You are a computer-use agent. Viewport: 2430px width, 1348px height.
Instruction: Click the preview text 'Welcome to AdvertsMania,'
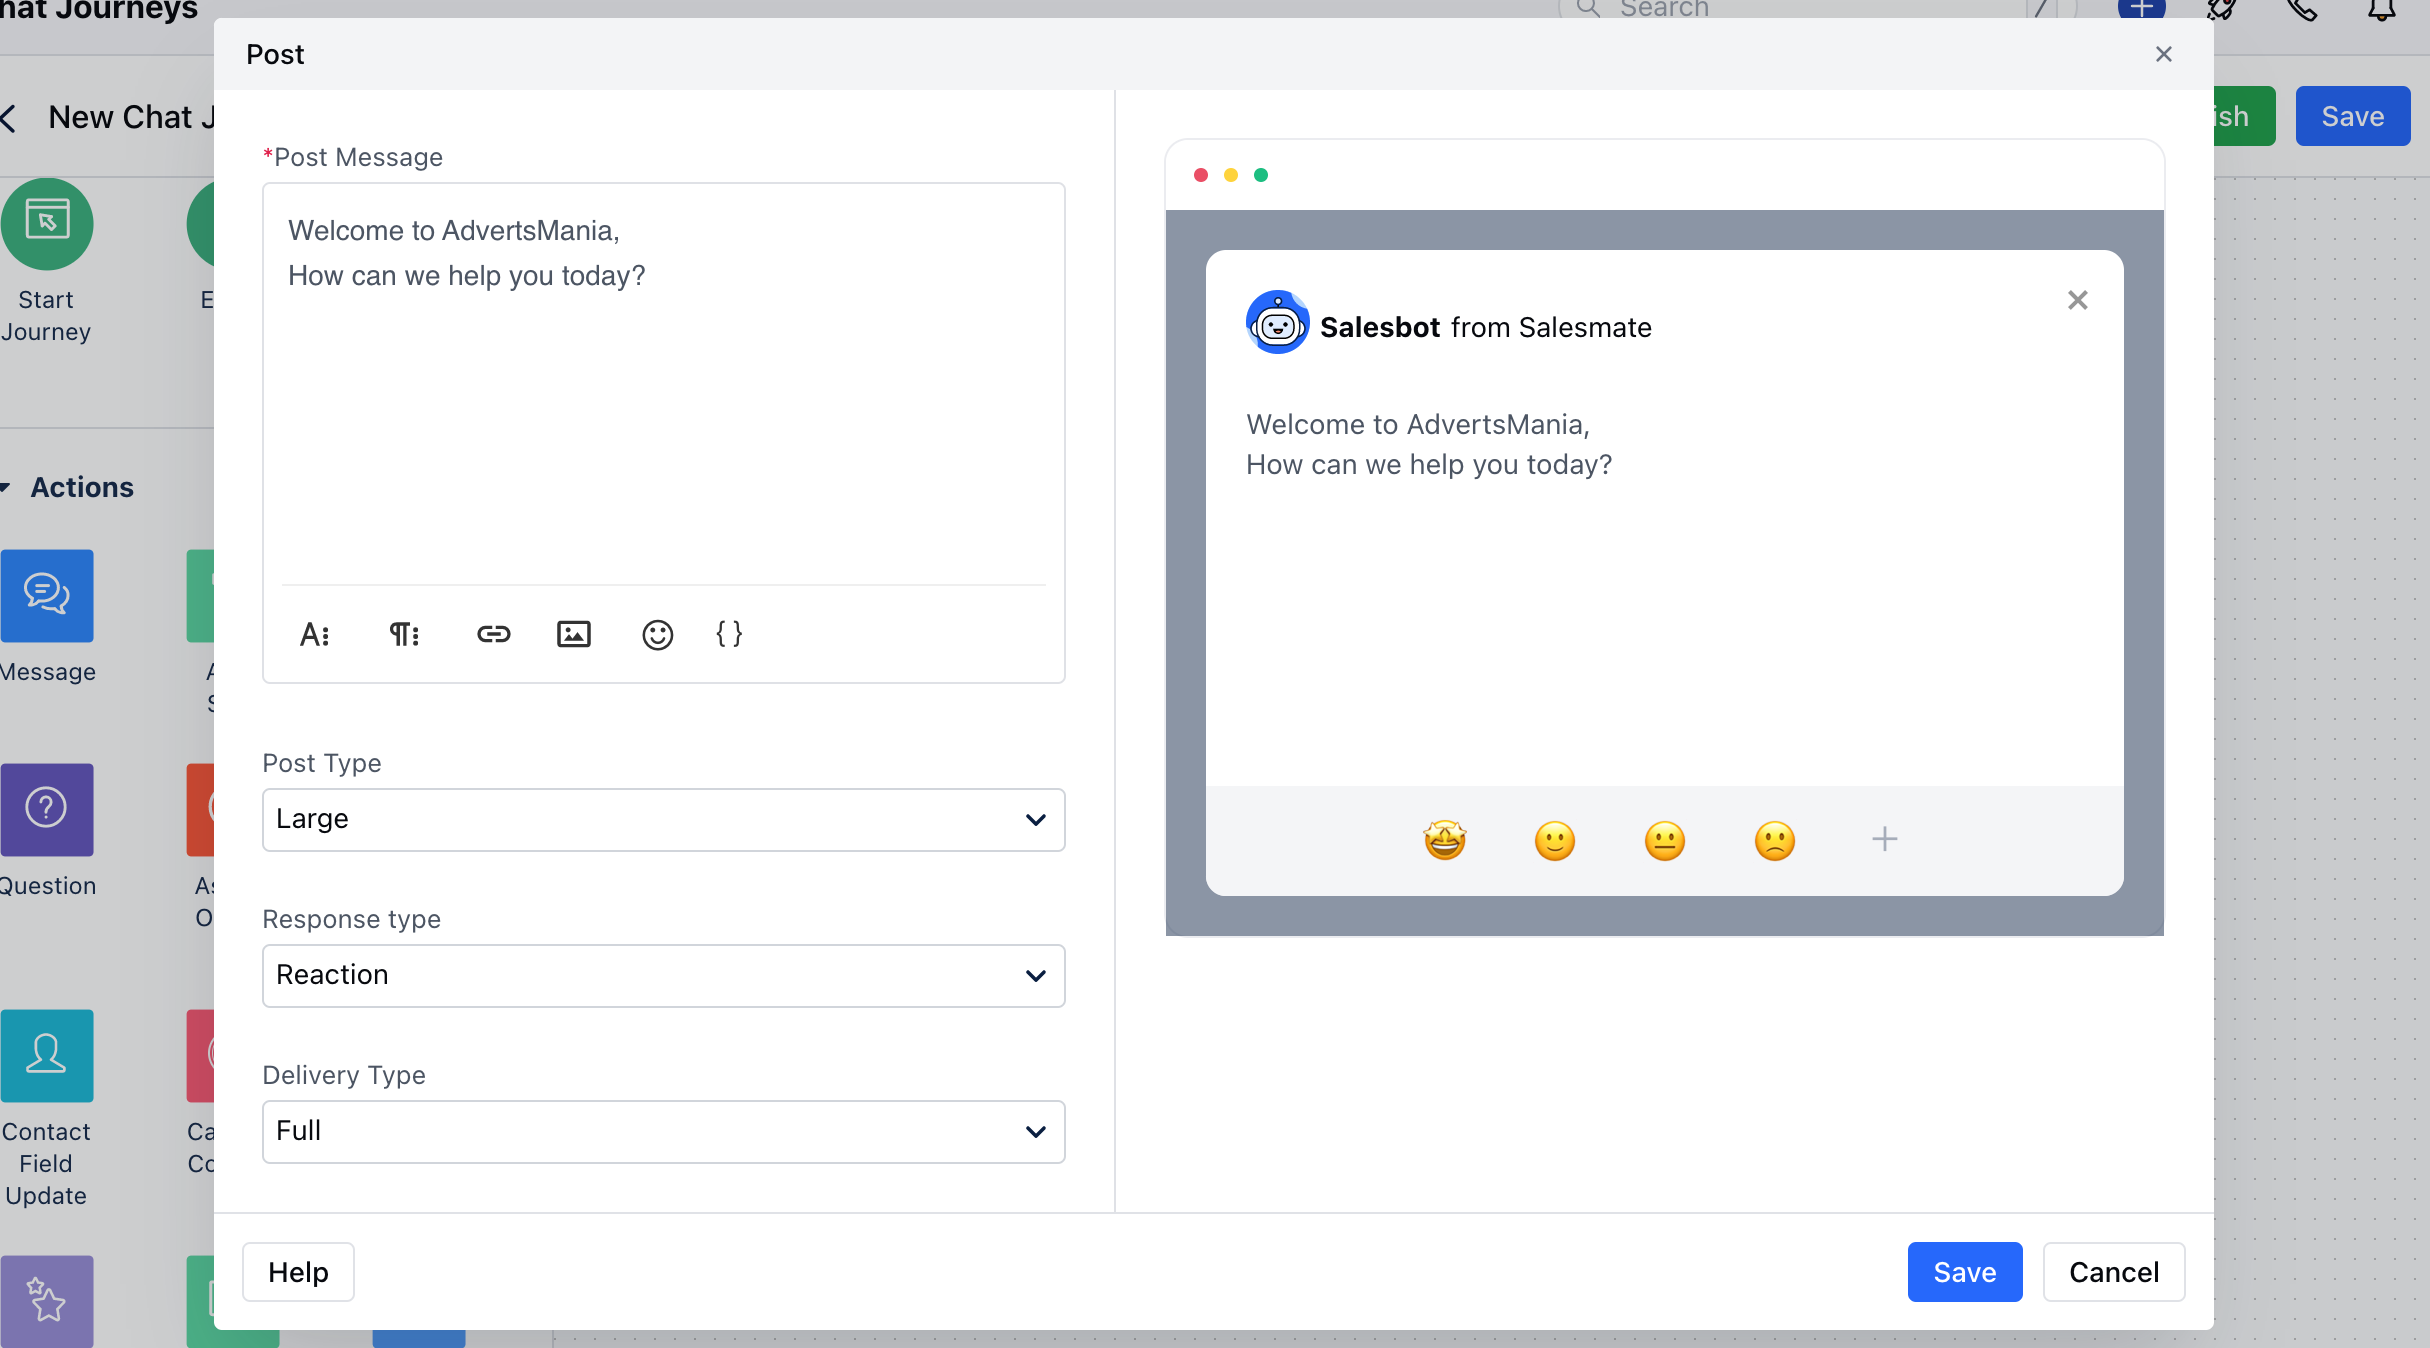(1417, 424)
